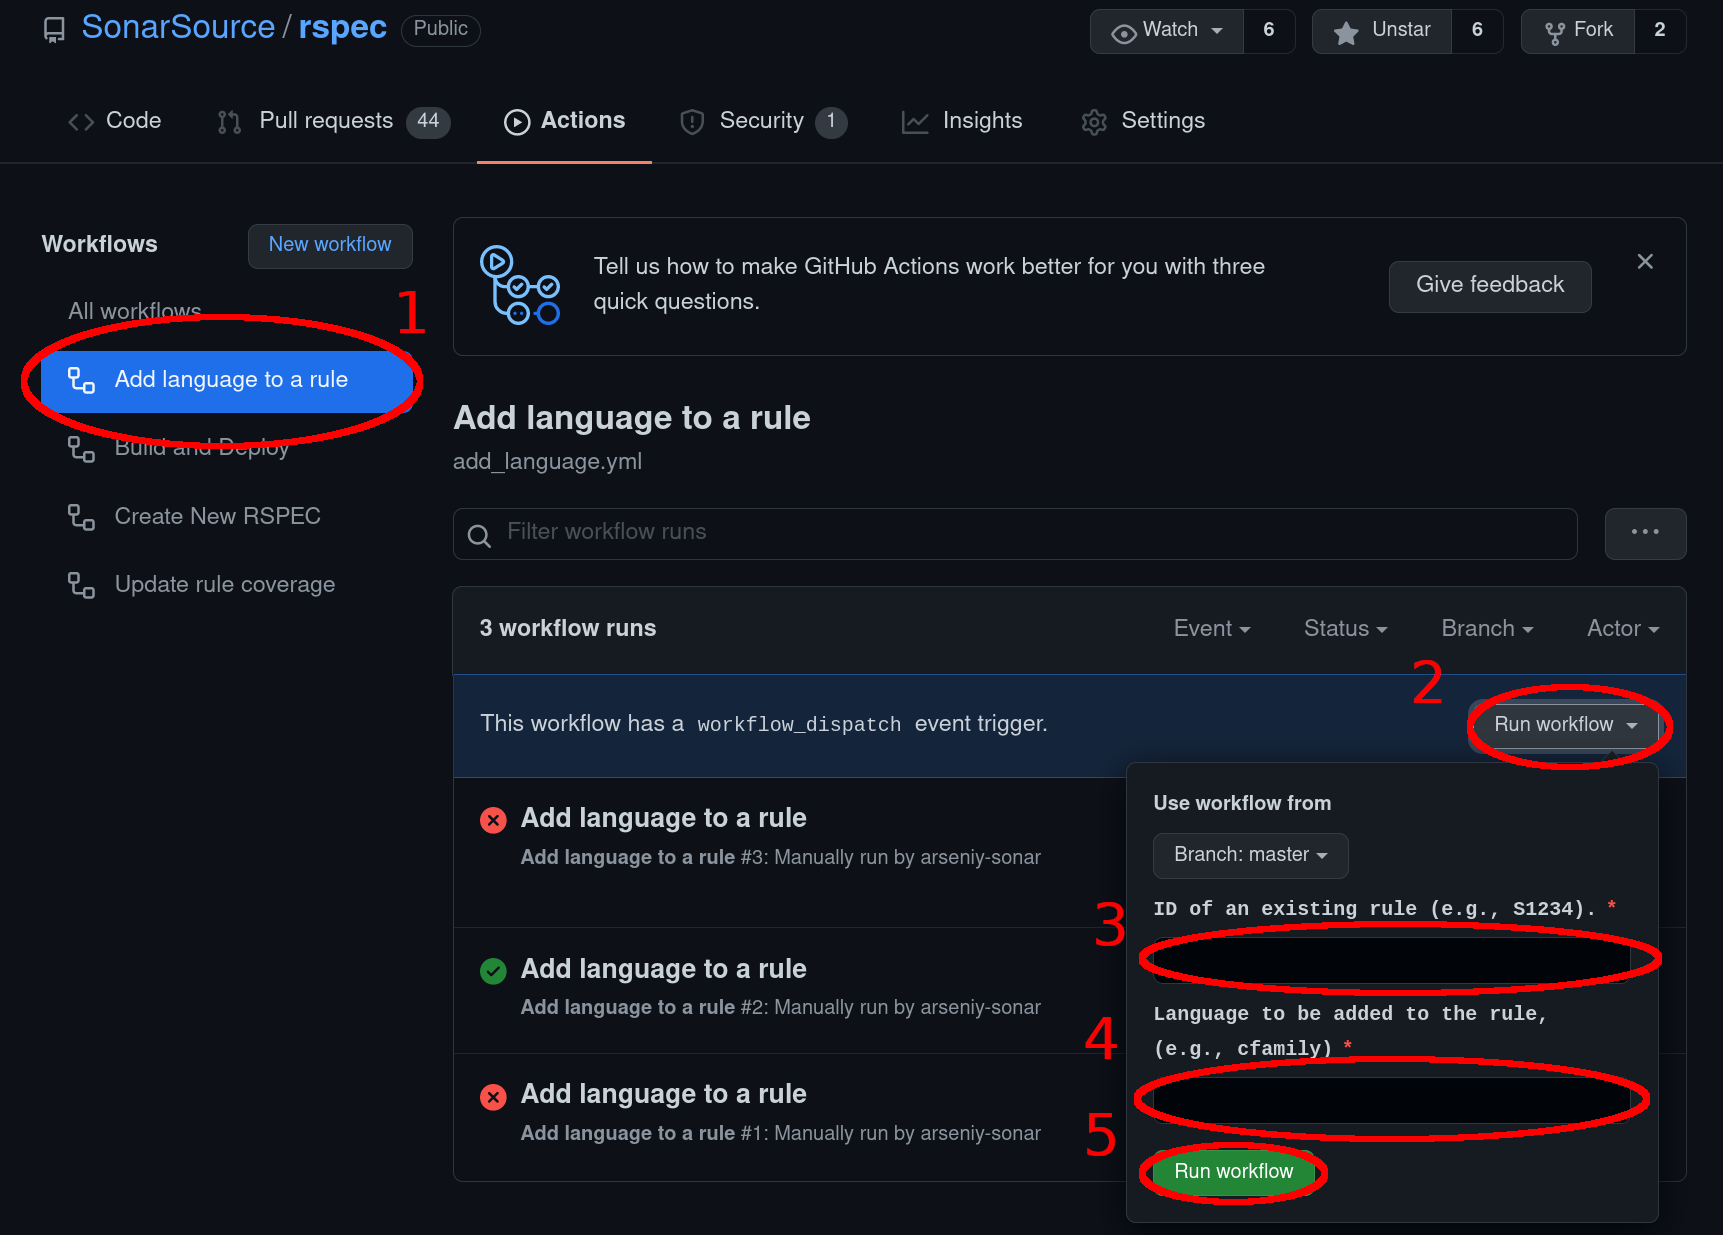1723x1235 pixels.
Task: Select Update rule coverage workflow
Action: pos(225,584)
